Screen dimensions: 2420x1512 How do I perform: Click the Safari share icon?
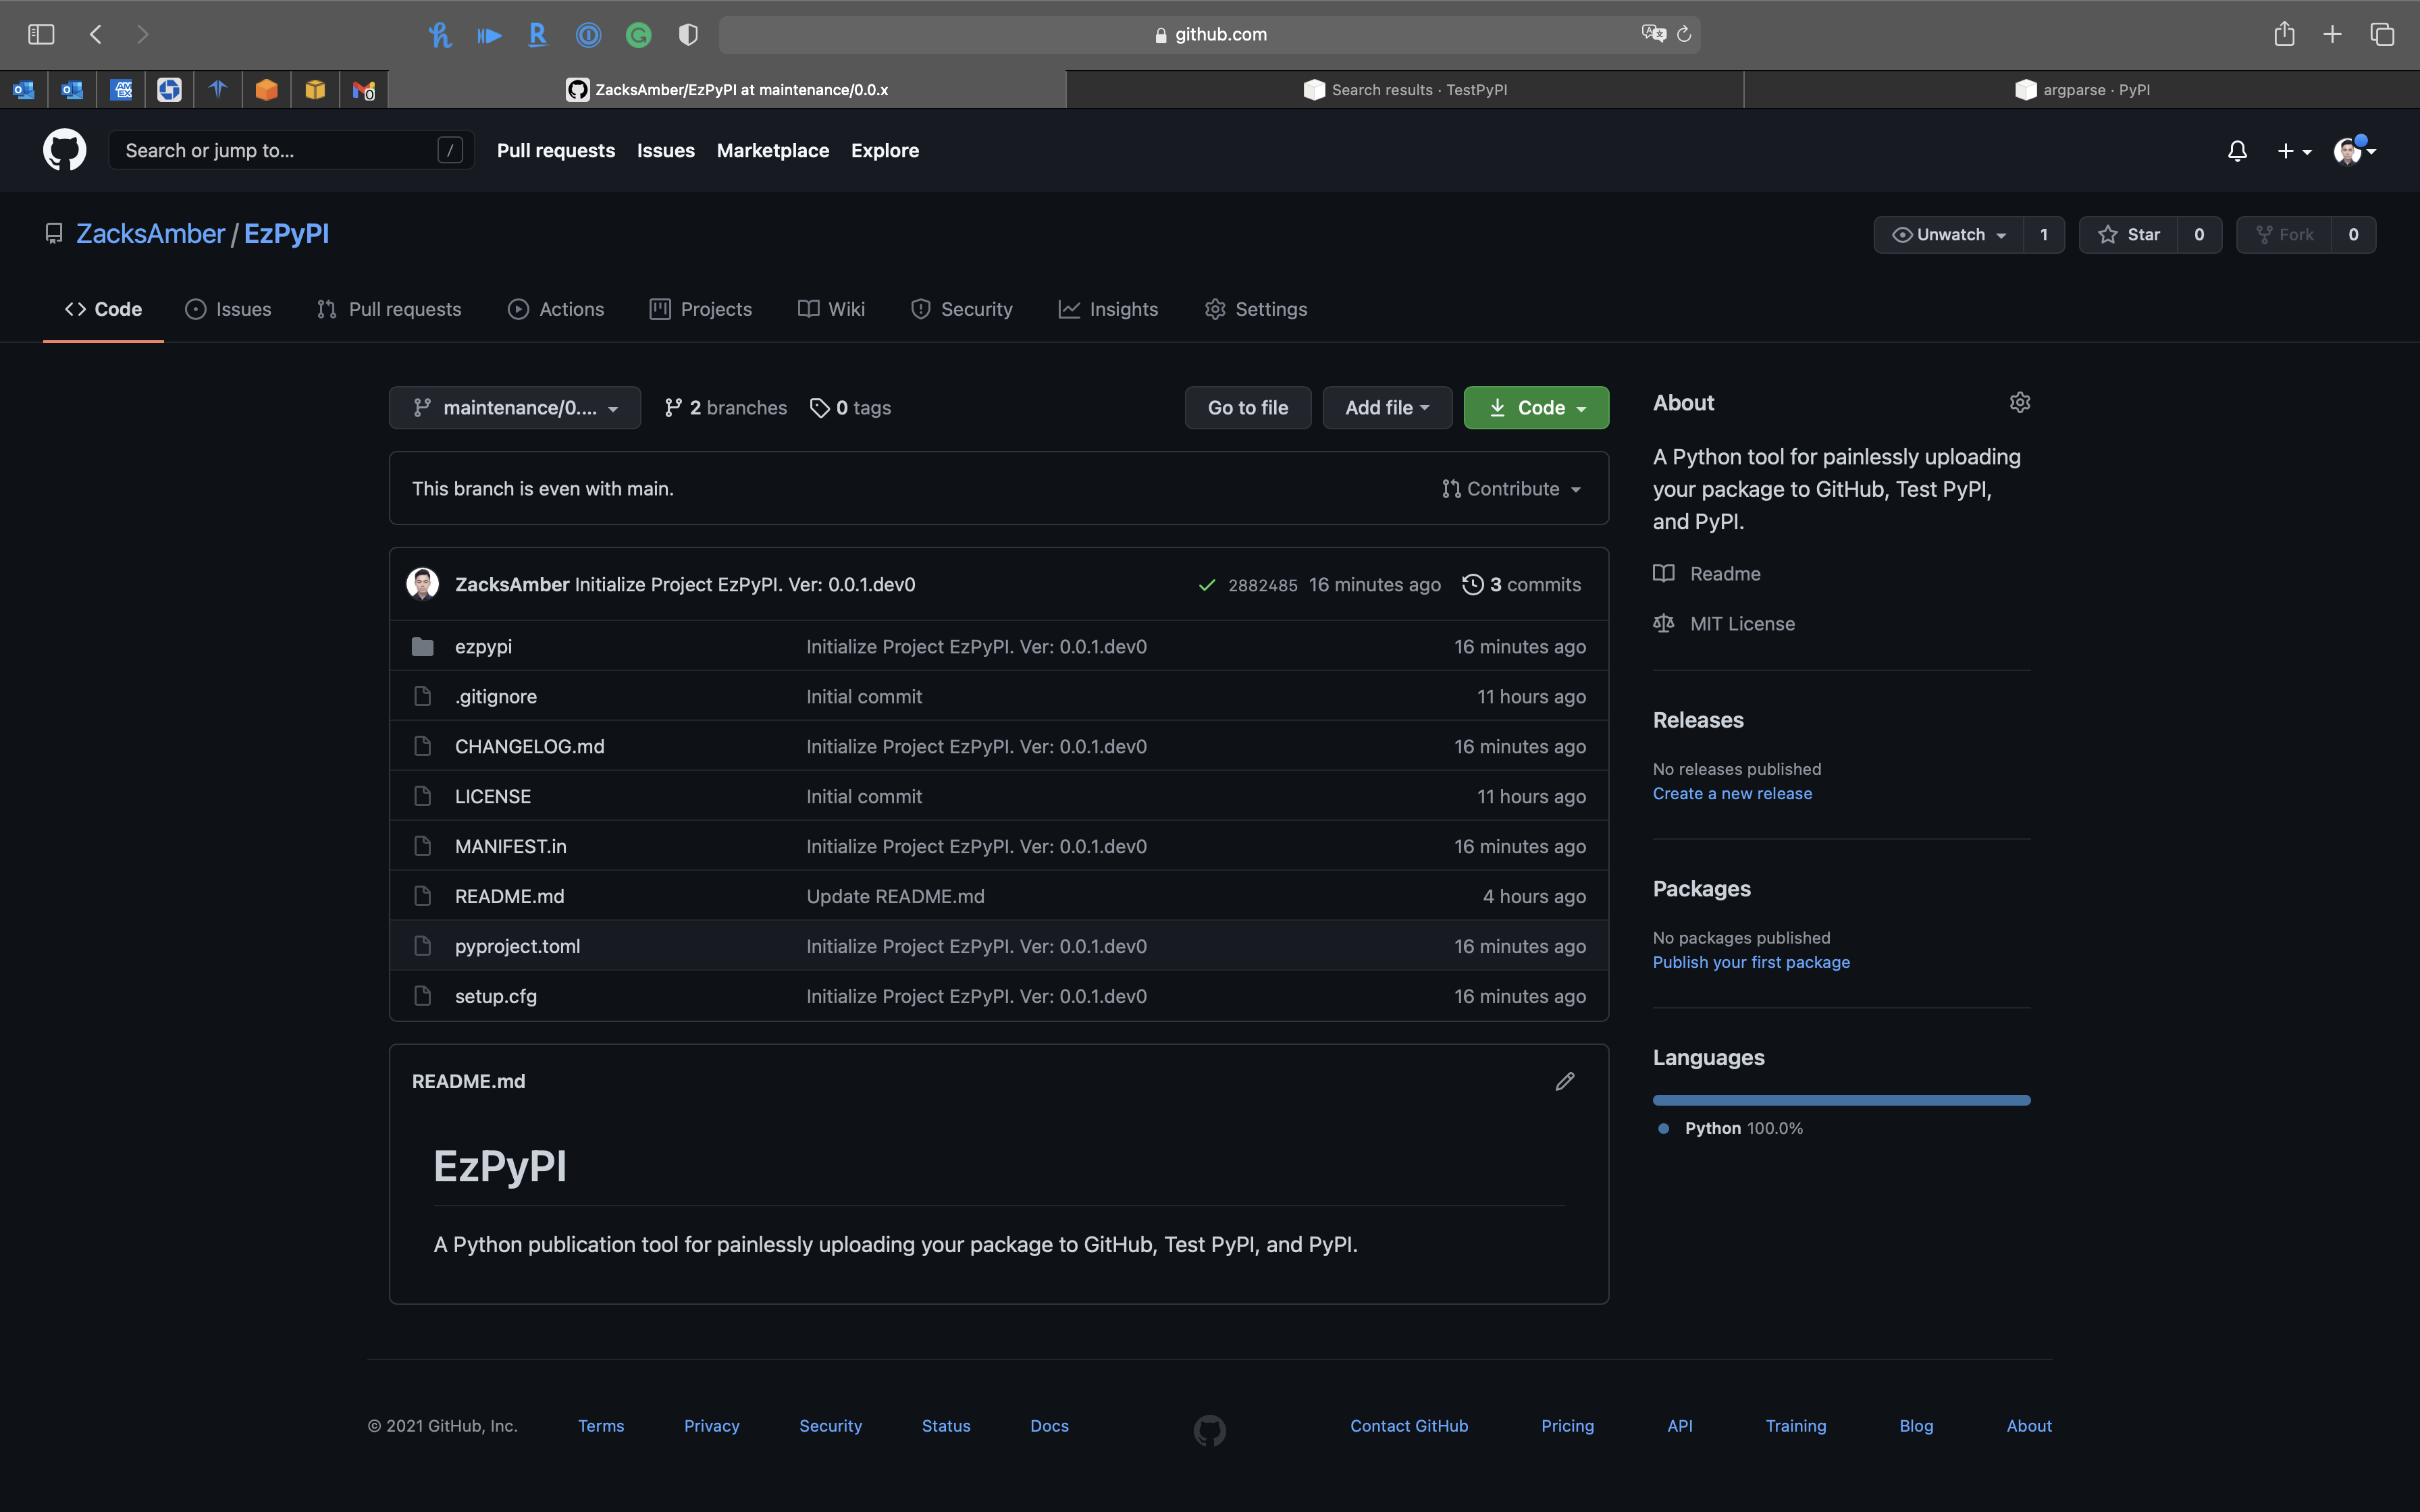(2284, 34)
